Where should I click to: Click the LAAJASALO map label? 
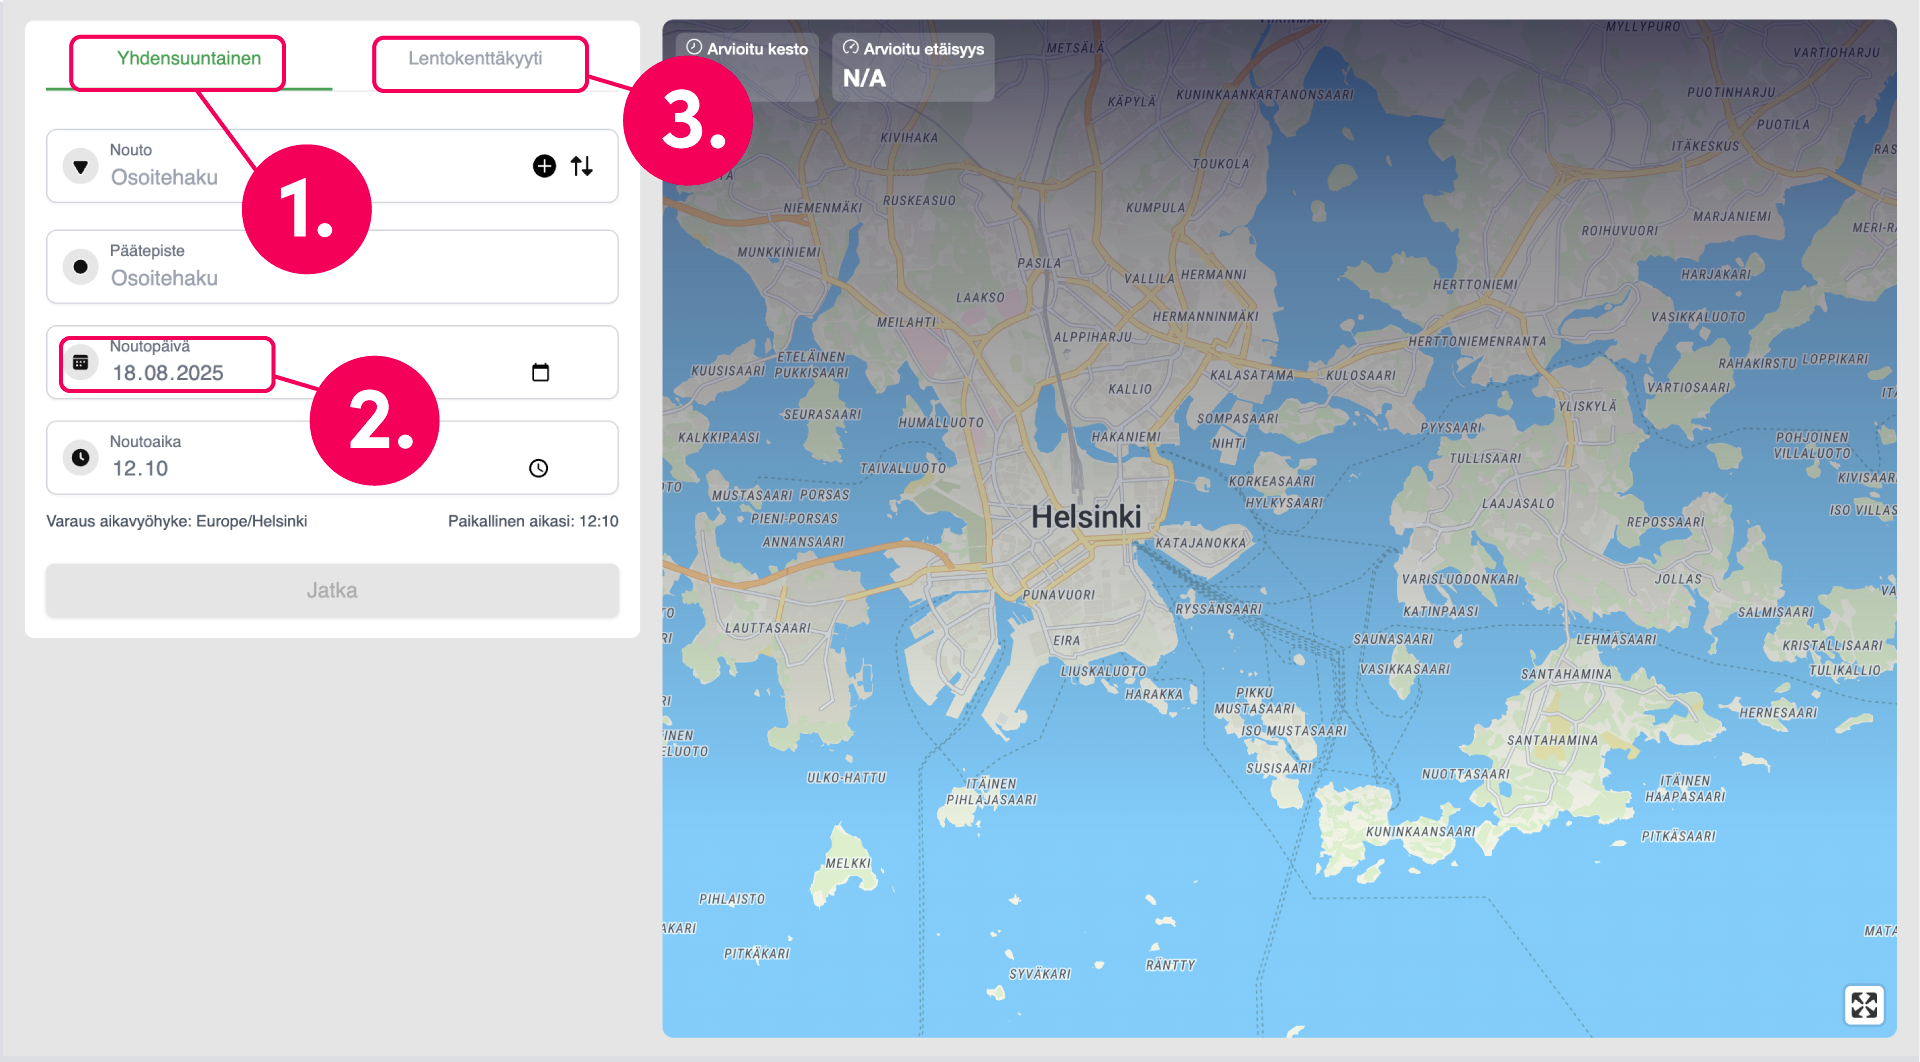(x=1518, y=503)
